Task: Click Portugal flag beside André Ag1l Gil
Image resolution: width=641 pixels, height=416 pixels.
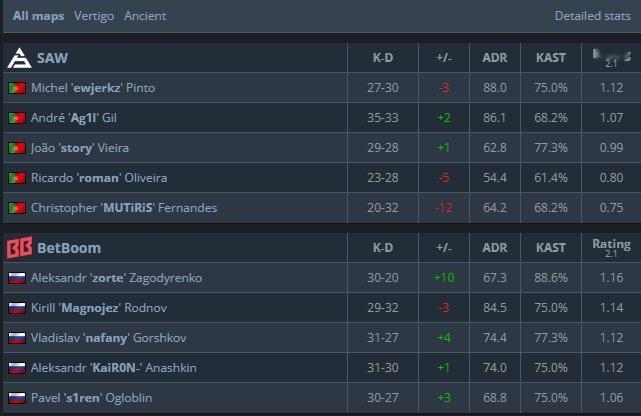Action: coord(17,118)
